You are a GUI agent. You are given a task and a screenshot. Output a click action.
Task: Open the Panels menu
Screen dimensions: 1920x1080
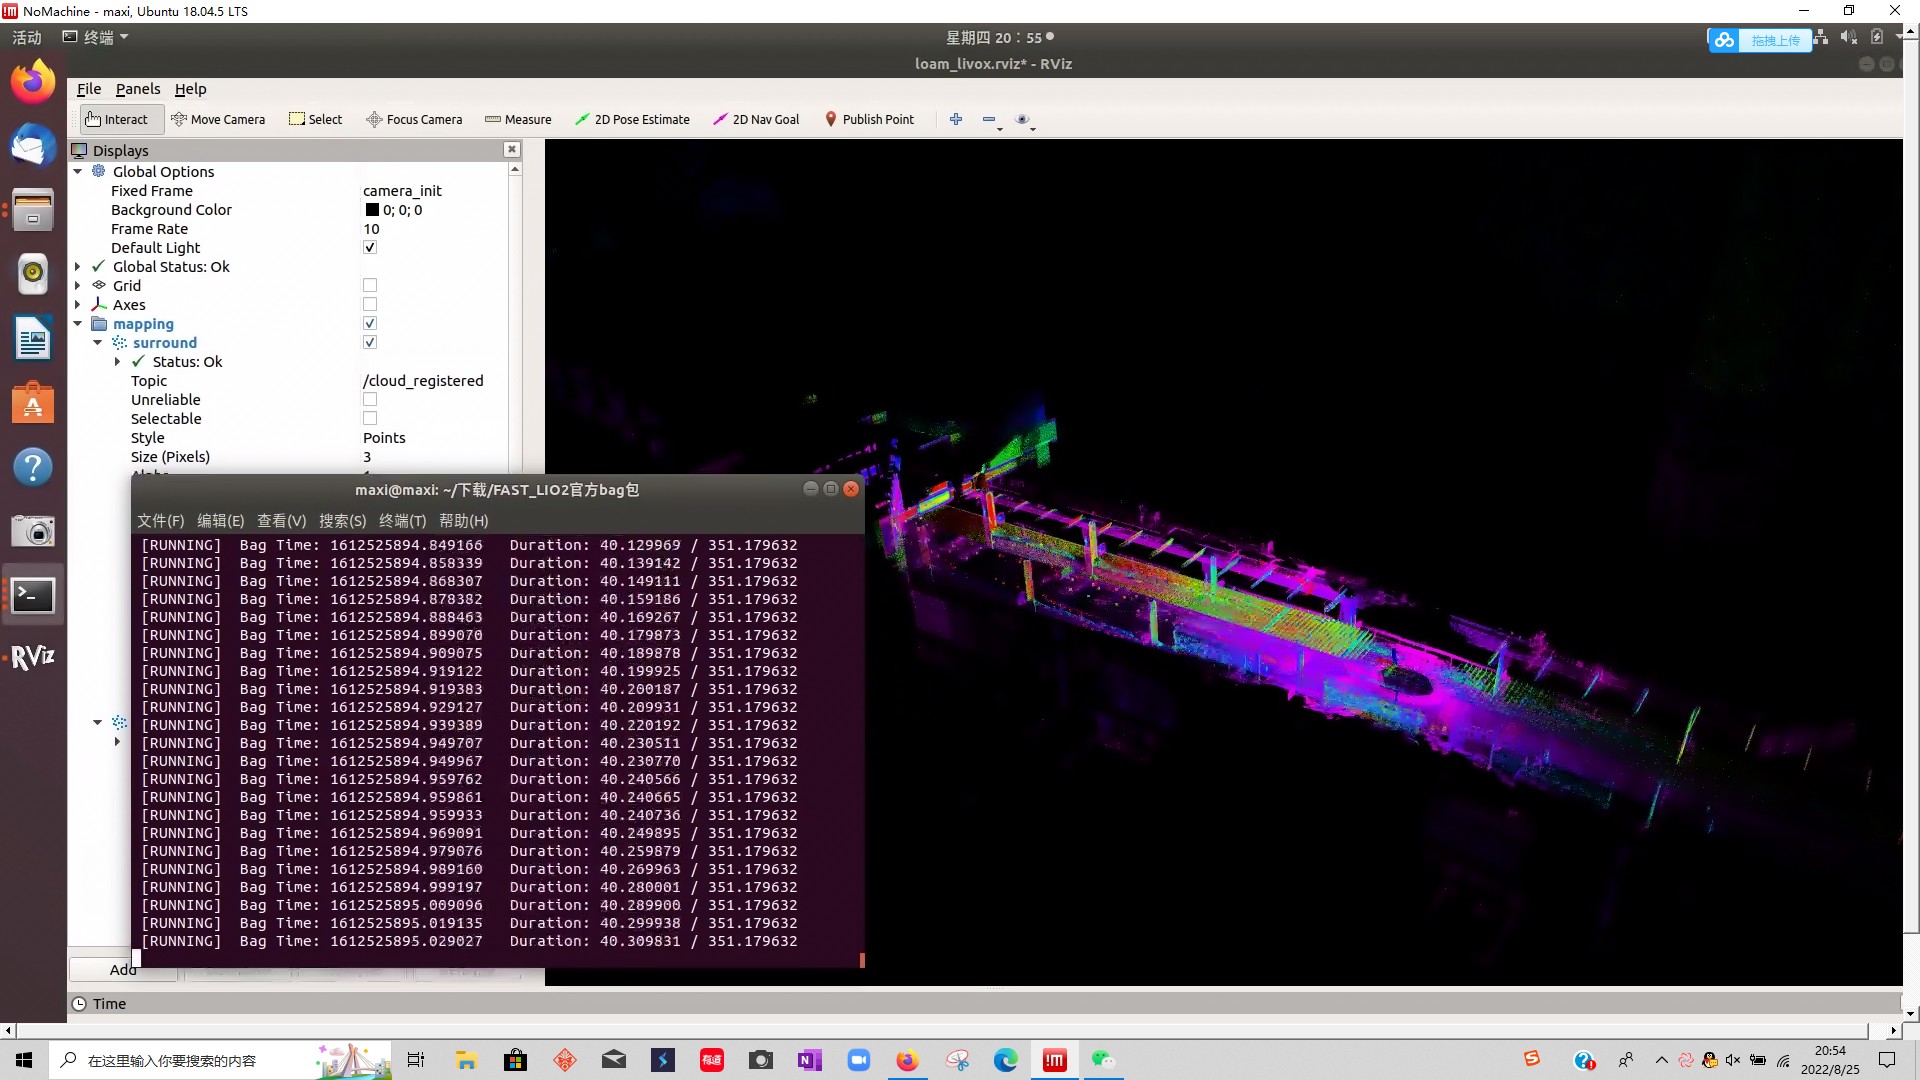(138, 88)
